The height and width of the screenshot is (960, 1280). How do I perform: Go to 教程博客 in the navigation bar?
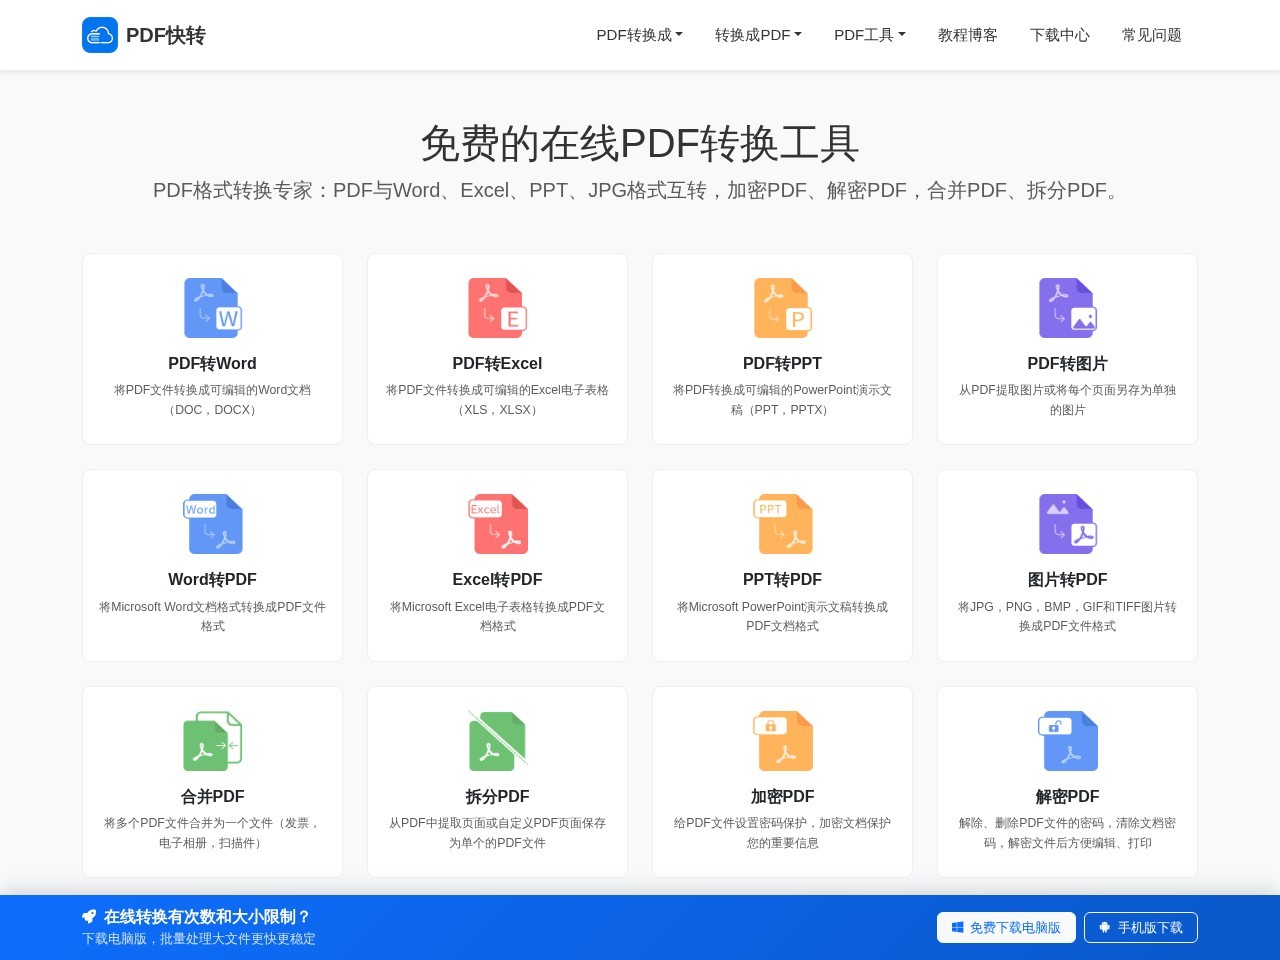[968, 35]
